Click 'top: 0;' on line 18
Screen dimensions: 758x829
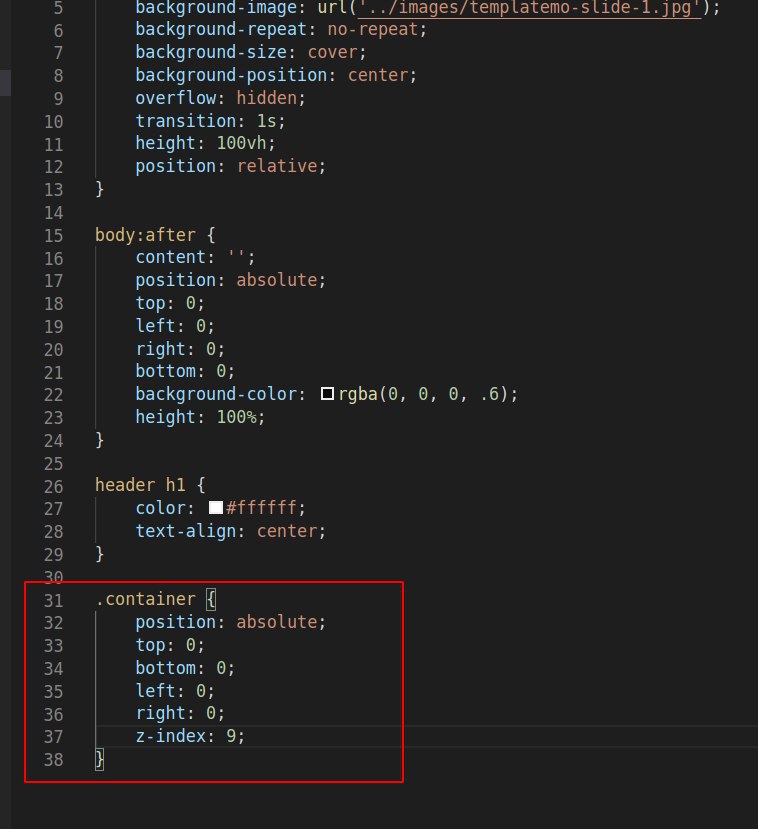(170, 303)
